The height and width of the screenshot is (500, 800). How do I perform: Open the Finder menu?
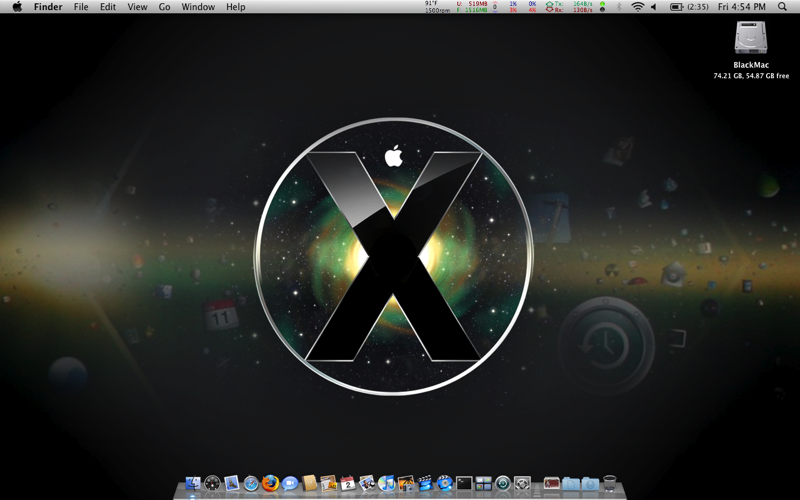pyautogui.click(x=48, y=7)
